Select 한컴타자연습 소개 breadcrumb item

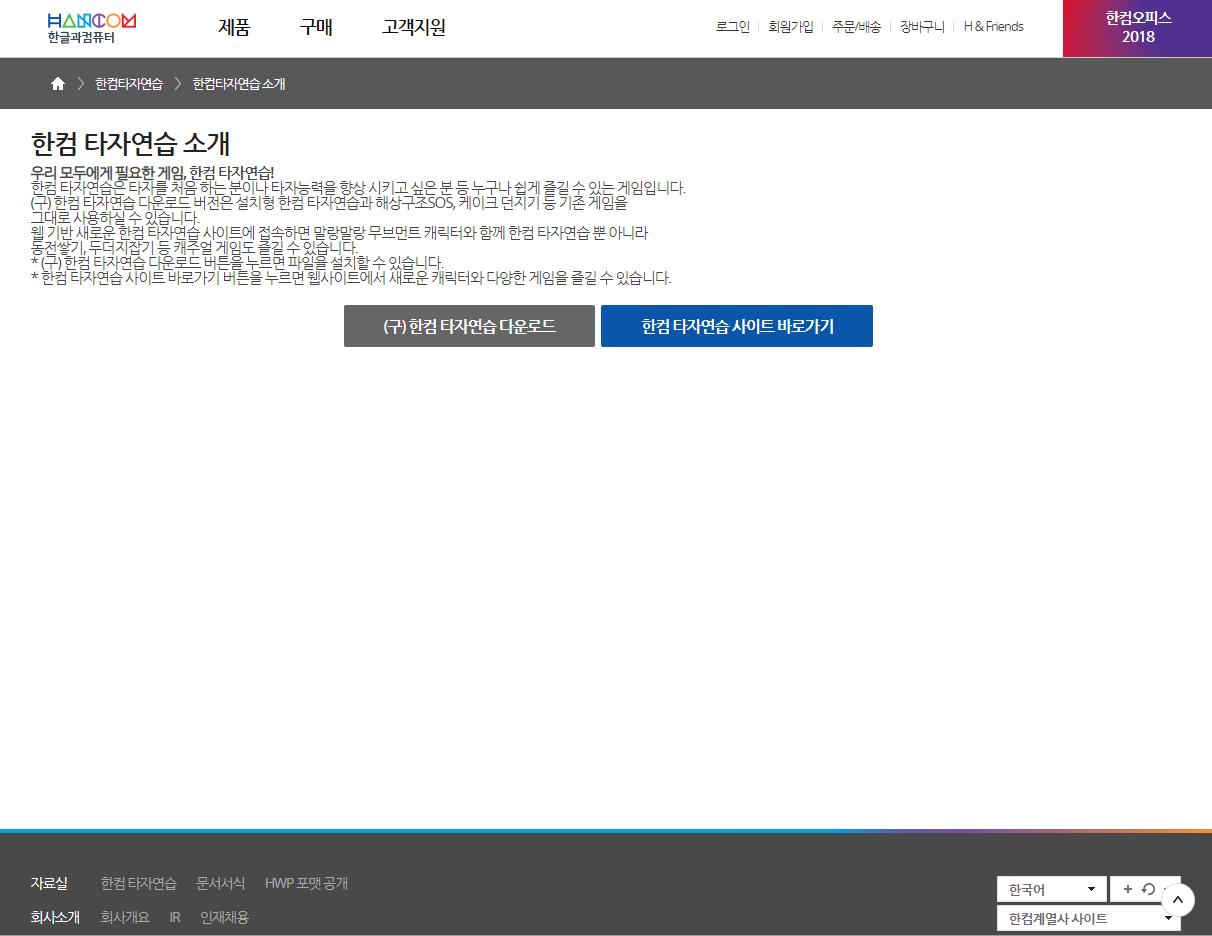[x=239, y=84]
